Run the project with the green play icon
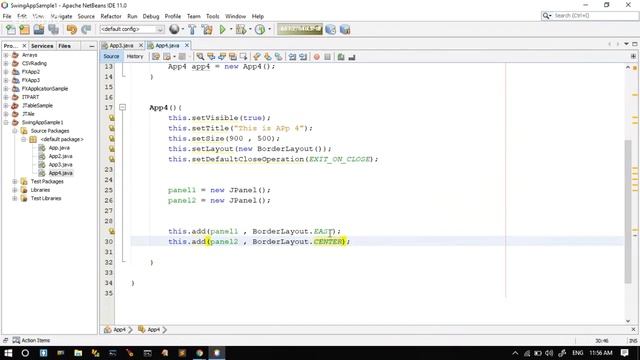This screenshot has height=360, width=640. [222, 29]
